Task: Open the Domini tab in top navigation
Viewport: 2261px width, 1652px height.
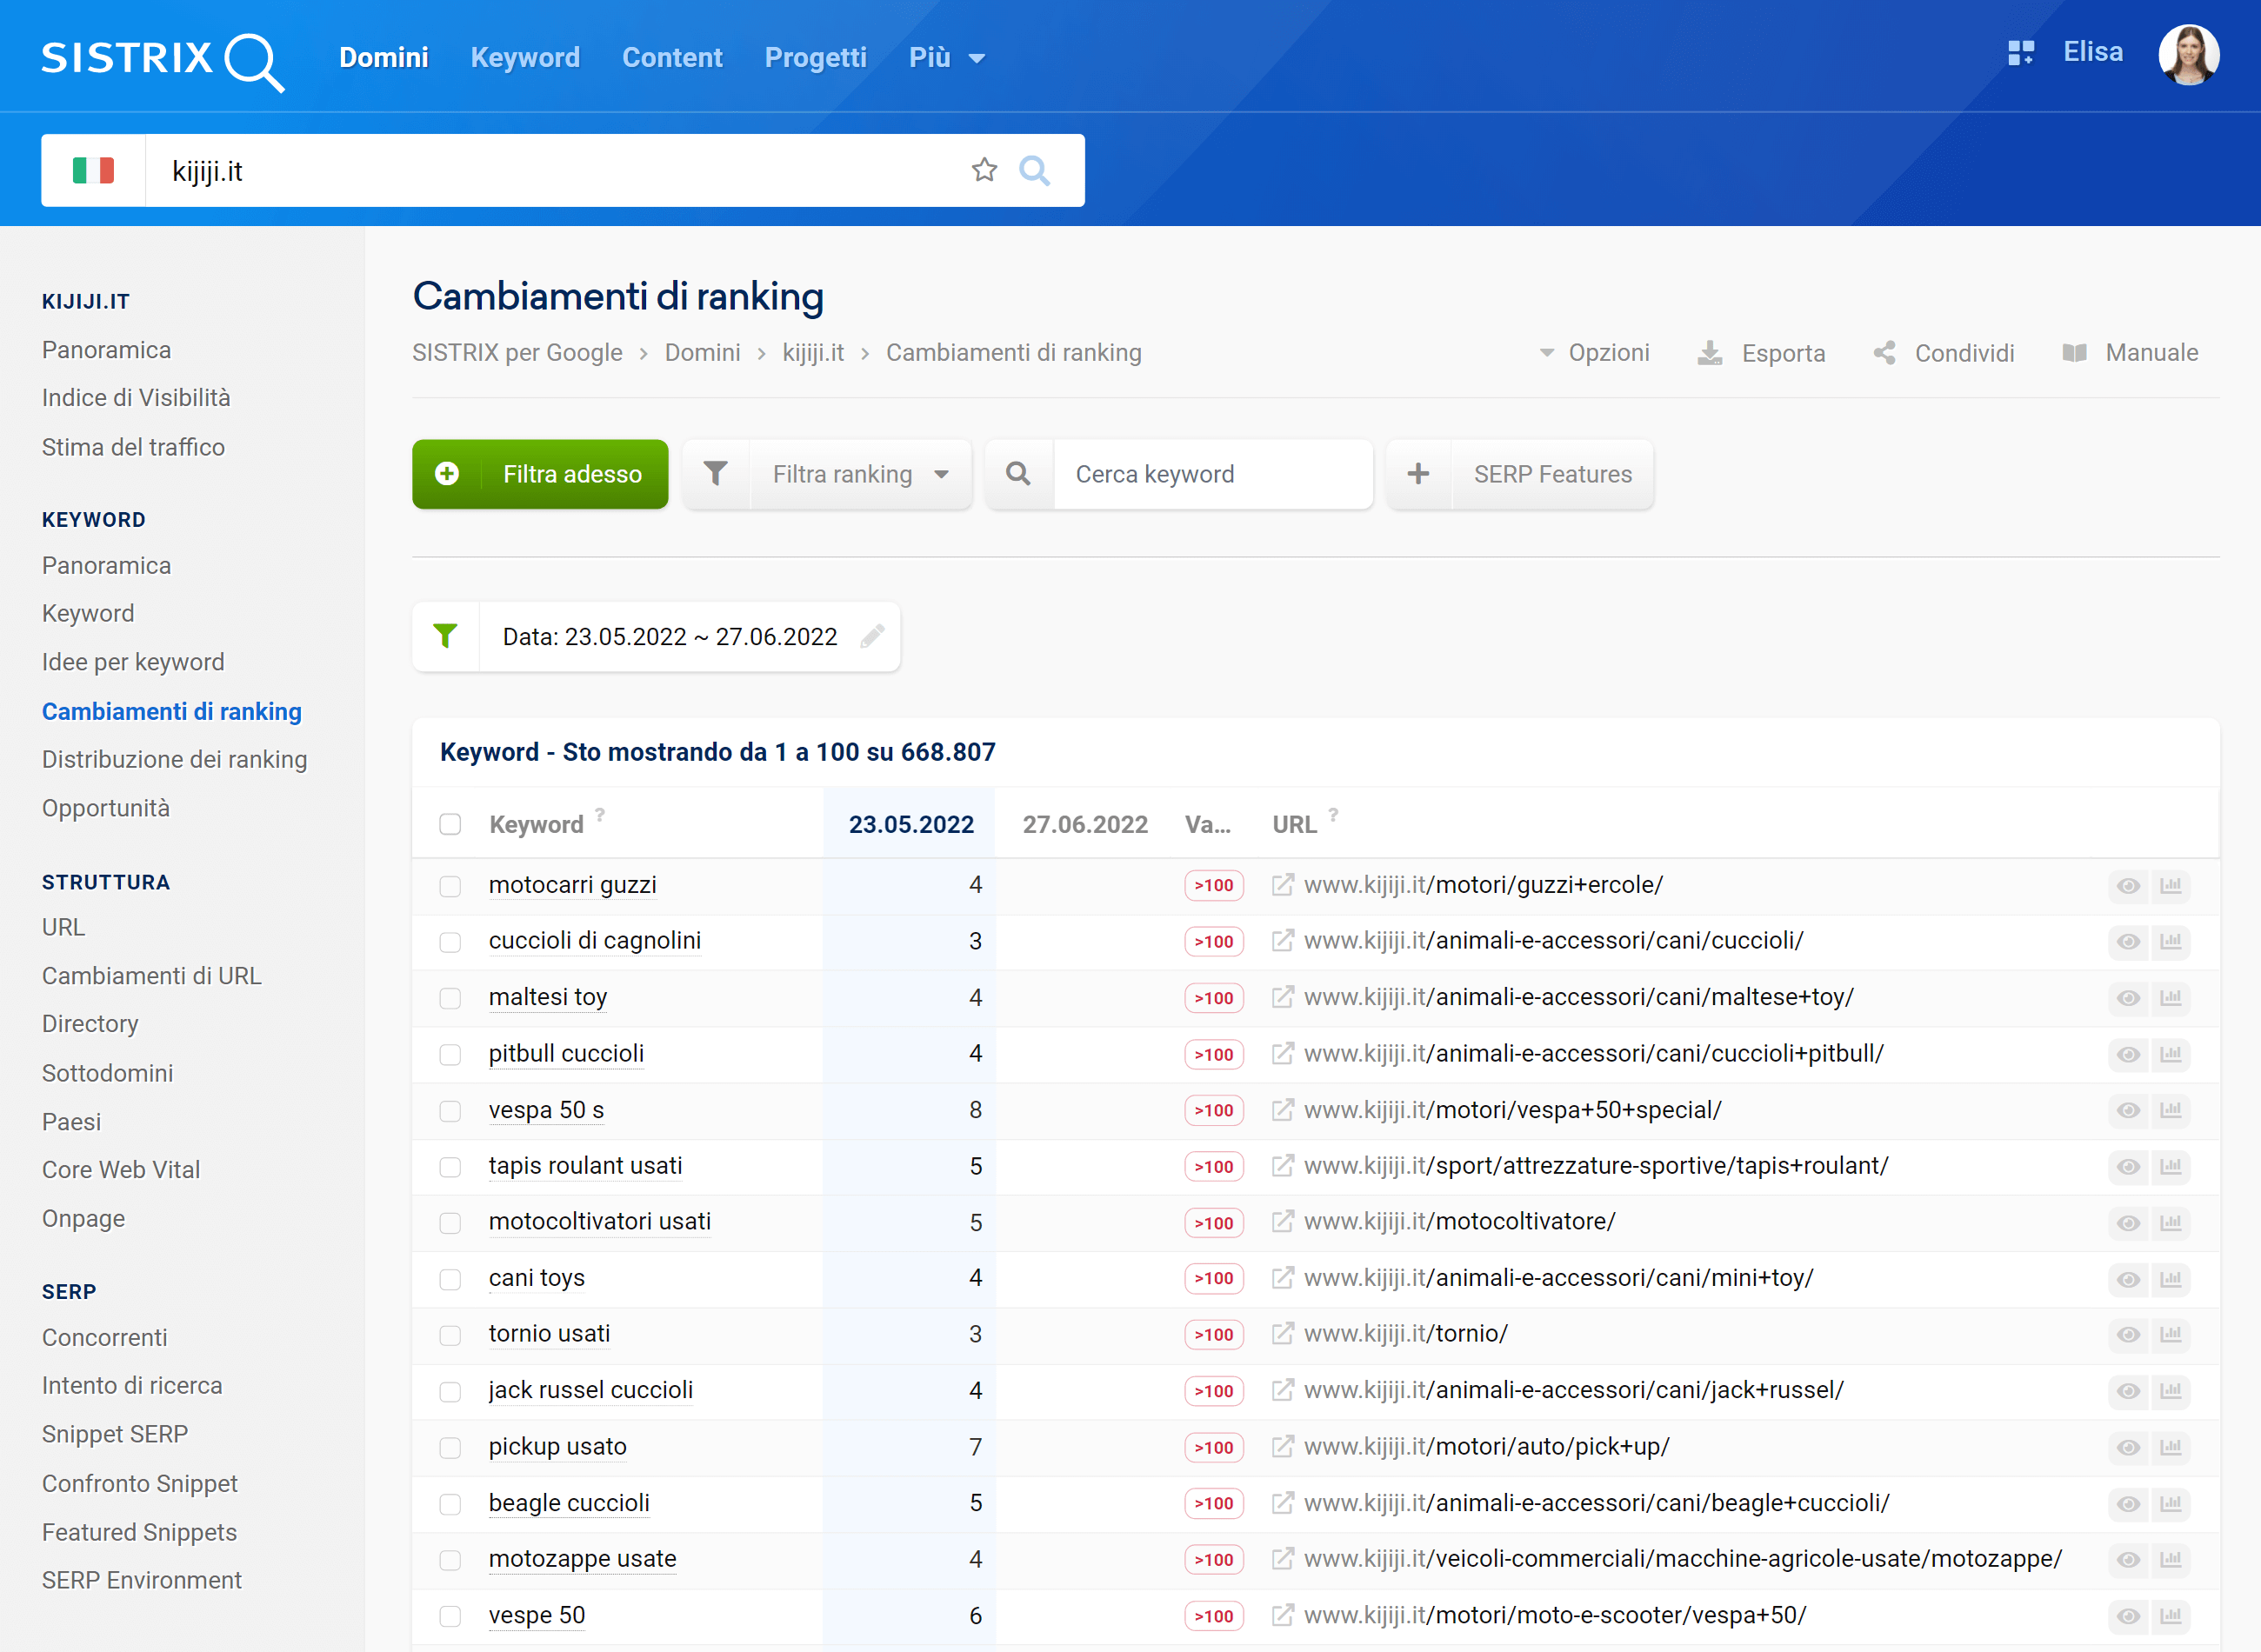Action: pyautogui.click(x=384, y=58)
